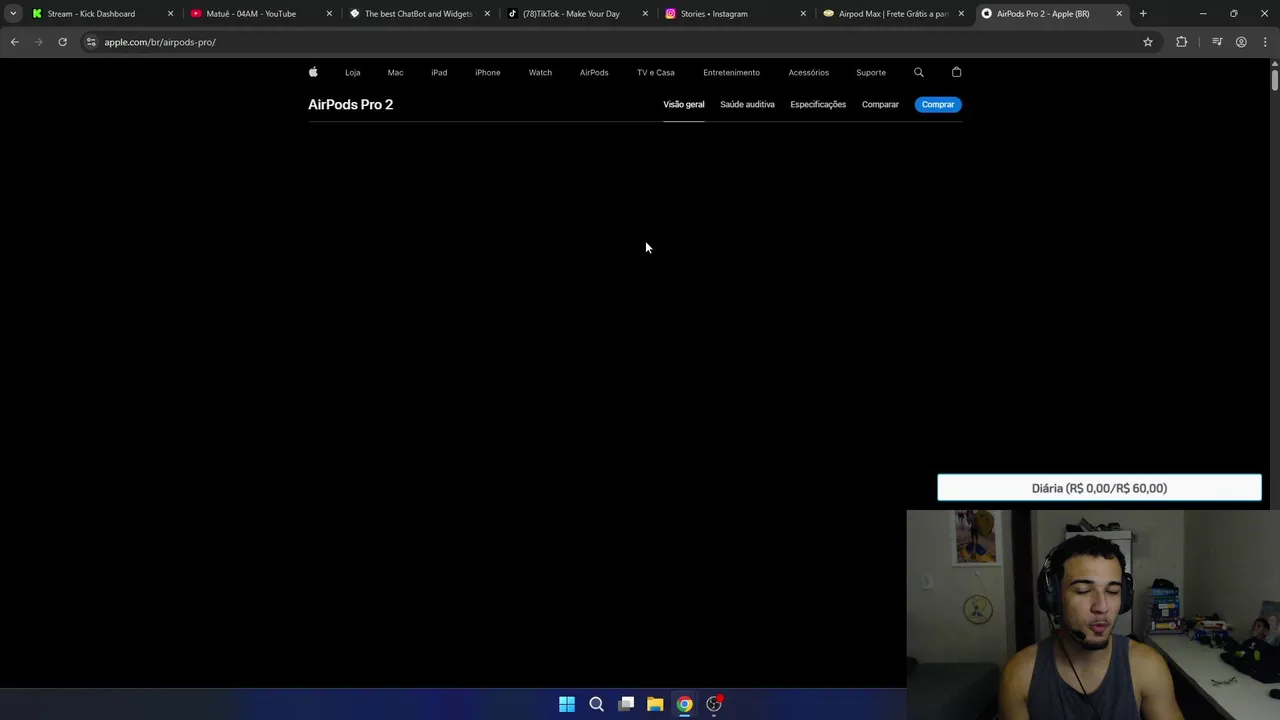Viewport: 1280px width, 720px height.
Task: Open the Loja menu item
Action: point(353,72)
